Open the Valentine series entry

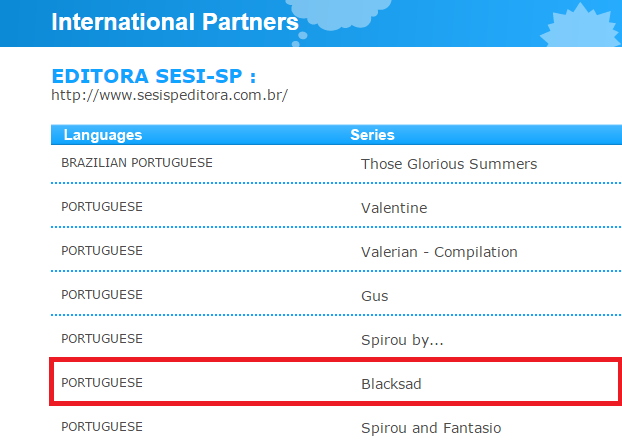(394, 208)
